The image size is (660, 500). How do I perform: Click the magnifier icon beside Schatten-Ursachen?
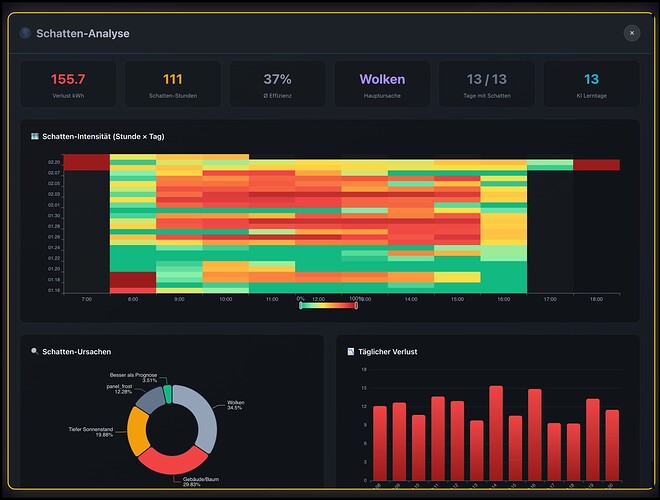[x=35, y=351]
